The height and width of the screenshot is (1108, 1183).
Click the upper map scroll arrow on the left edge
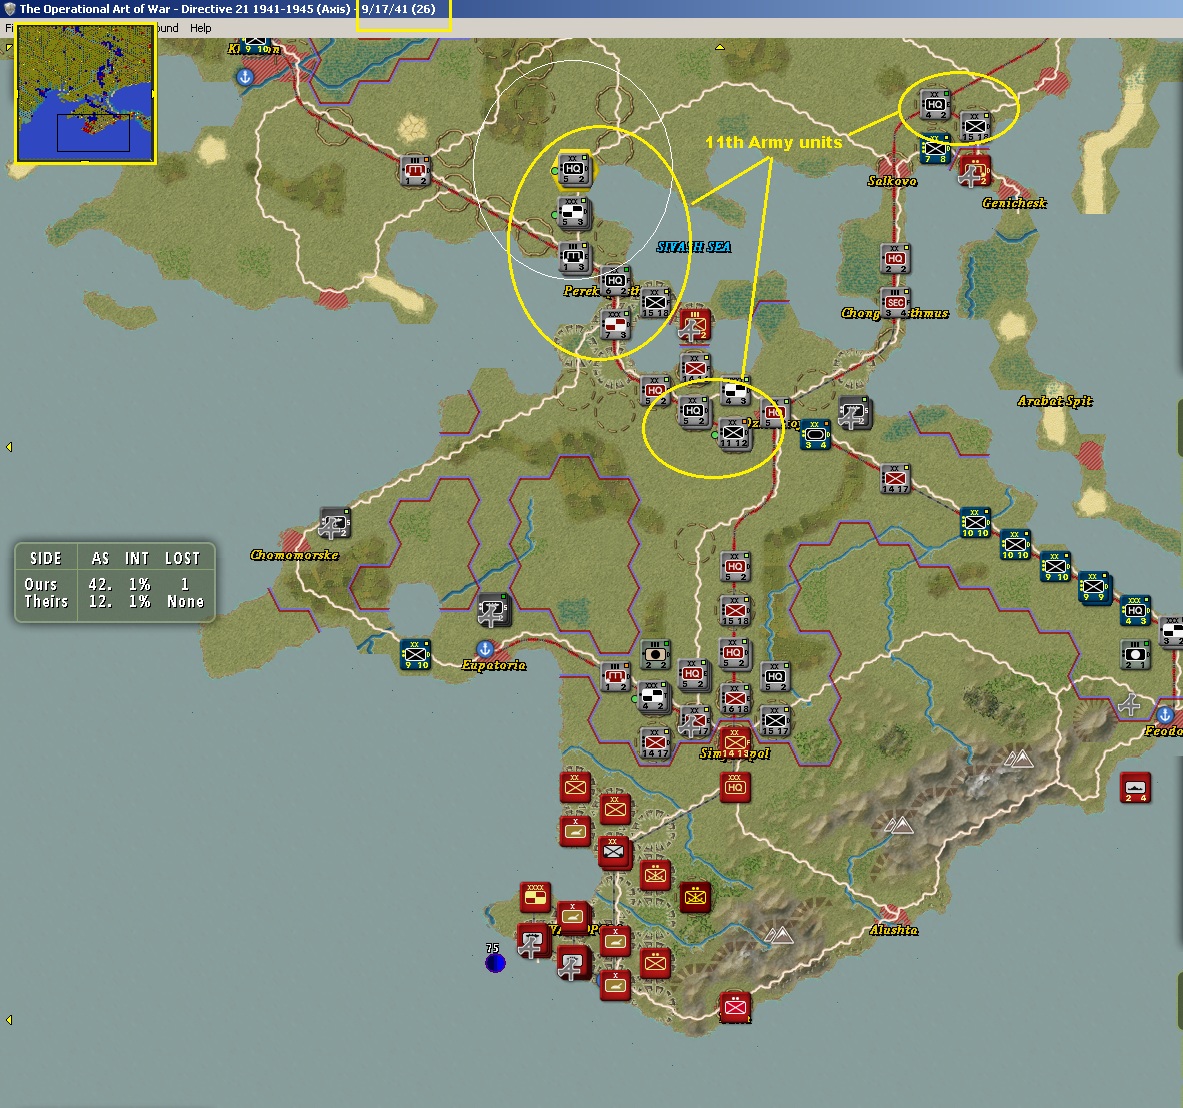coord(9,447)
